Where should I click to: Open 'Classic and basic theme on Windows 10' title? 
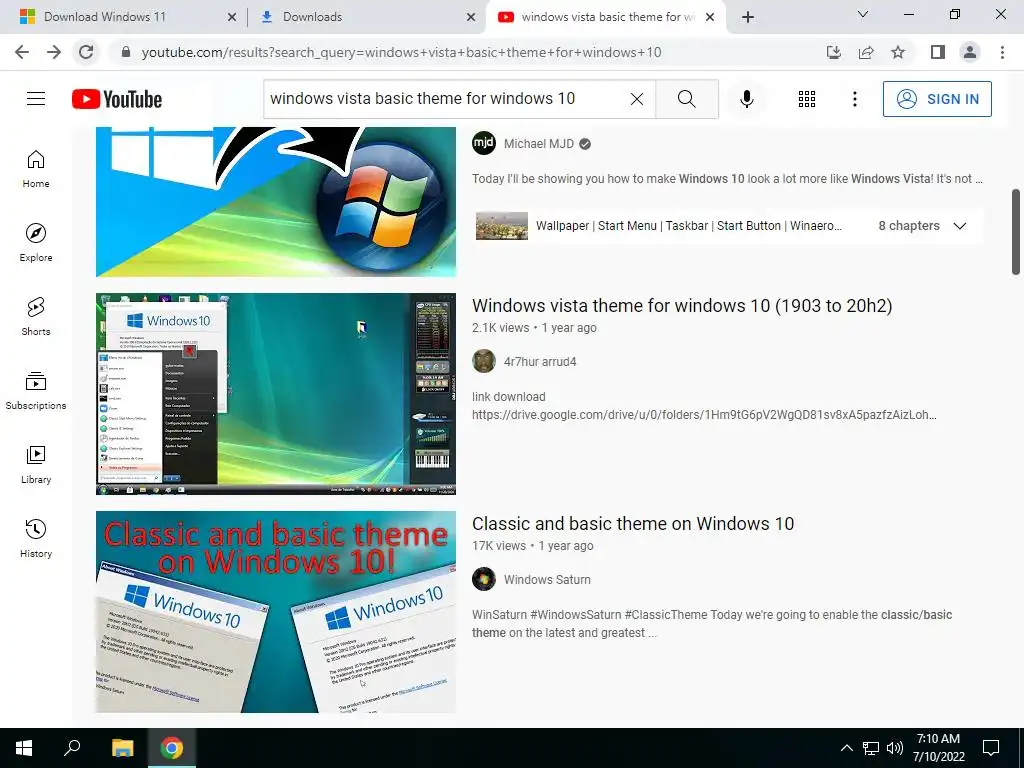point(633,524)
